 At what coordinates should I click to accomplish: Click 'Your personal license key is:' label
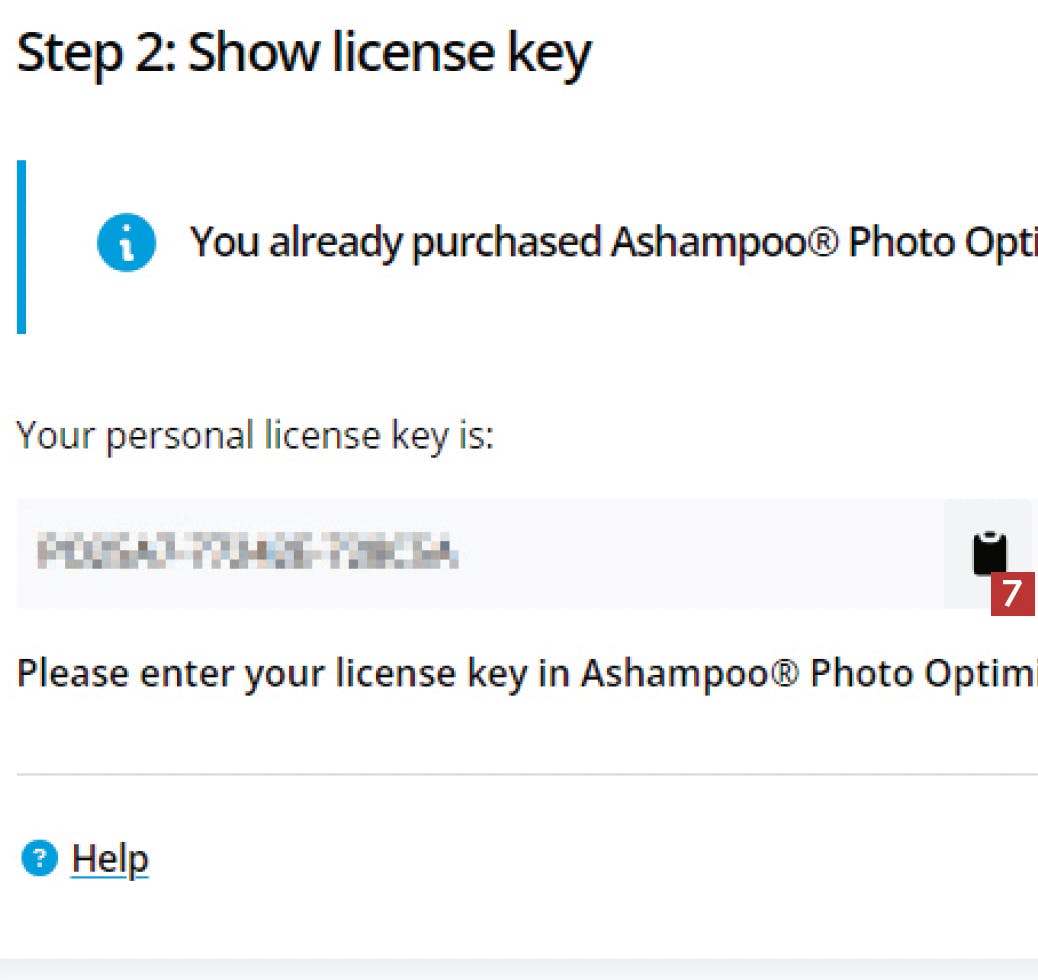[255, 436]
